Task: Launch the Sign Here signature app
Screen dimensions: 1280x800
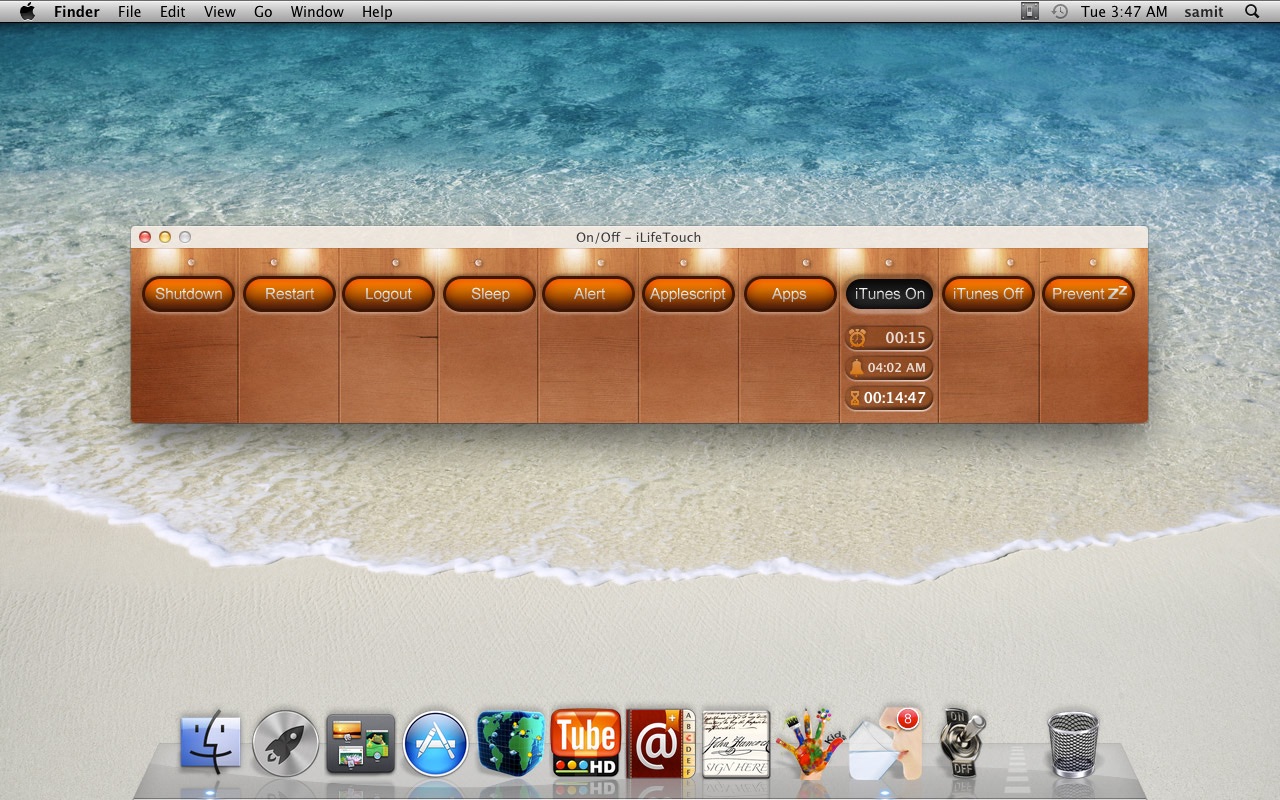Action: coord(736,744)
